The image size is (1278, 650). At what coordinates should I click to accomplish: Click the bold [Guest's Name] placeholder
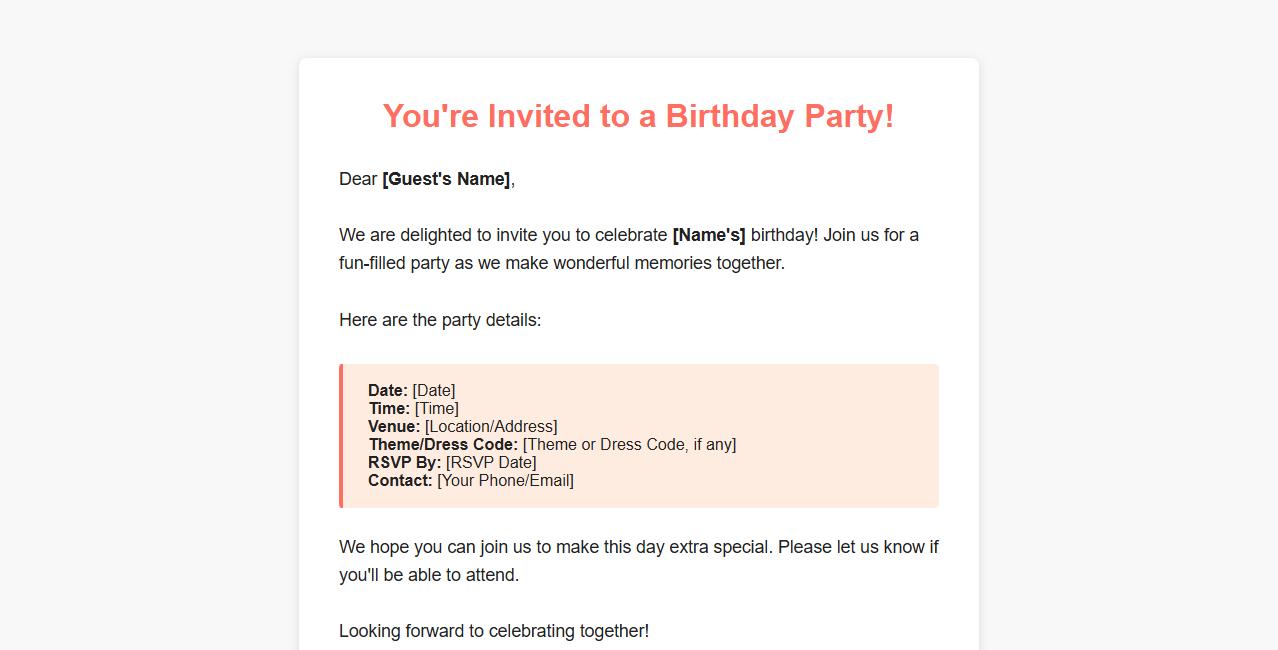point(446,179)
